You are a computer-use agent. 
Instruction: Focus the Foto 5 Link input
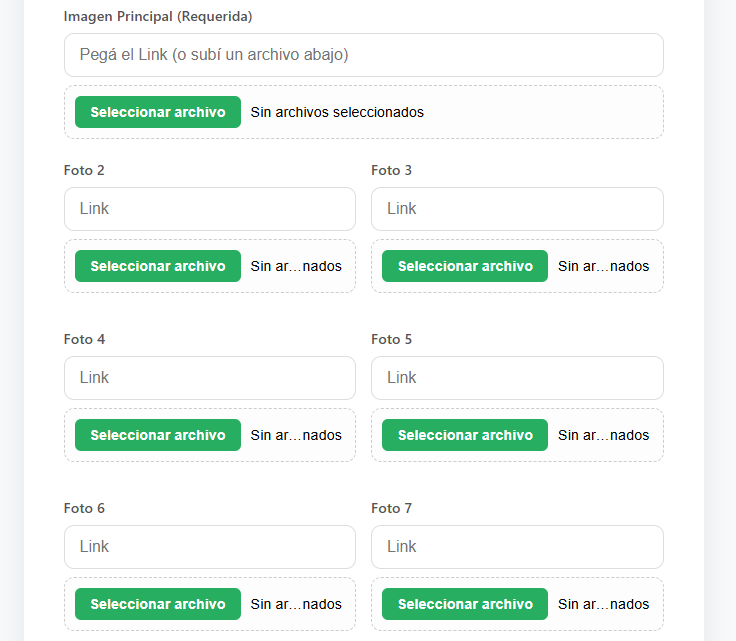517,378
